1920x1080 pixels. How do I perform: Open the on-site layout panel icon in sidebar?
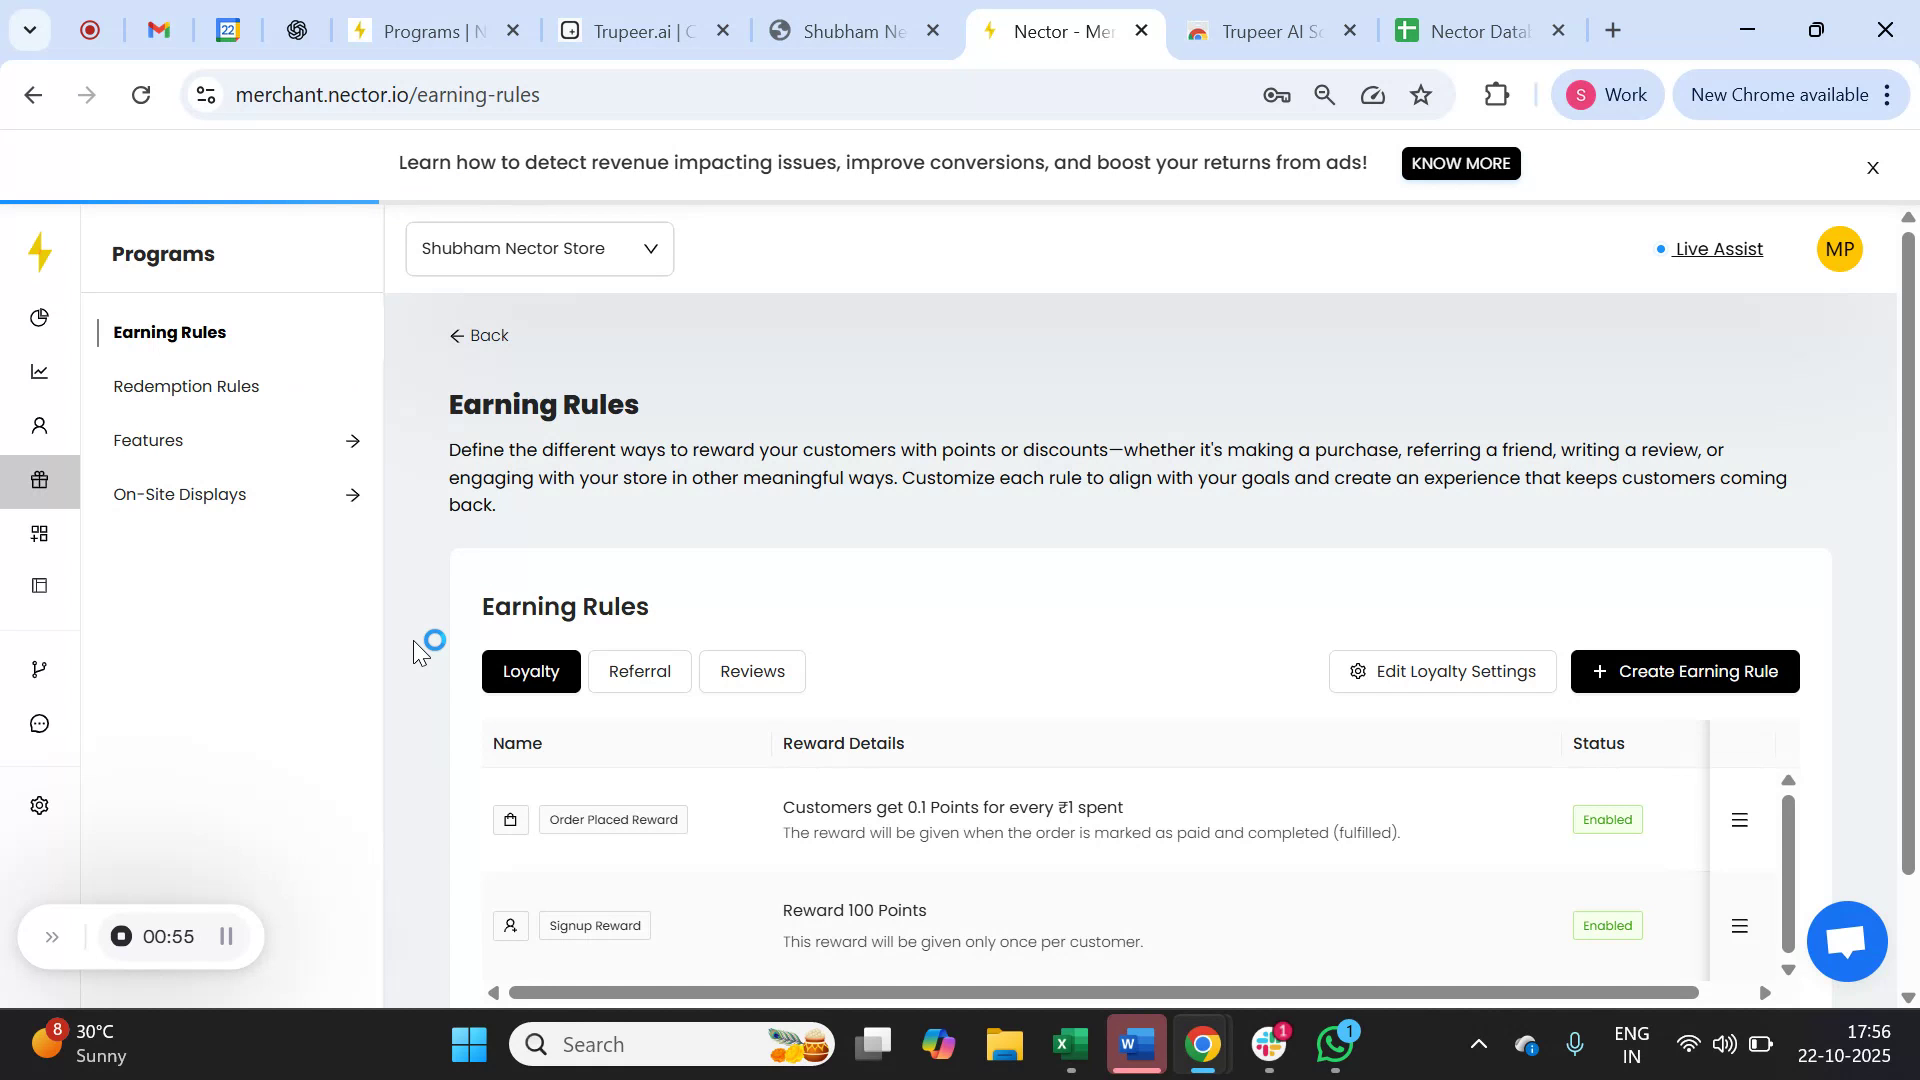pyautogui.click(x=40, y=585)
